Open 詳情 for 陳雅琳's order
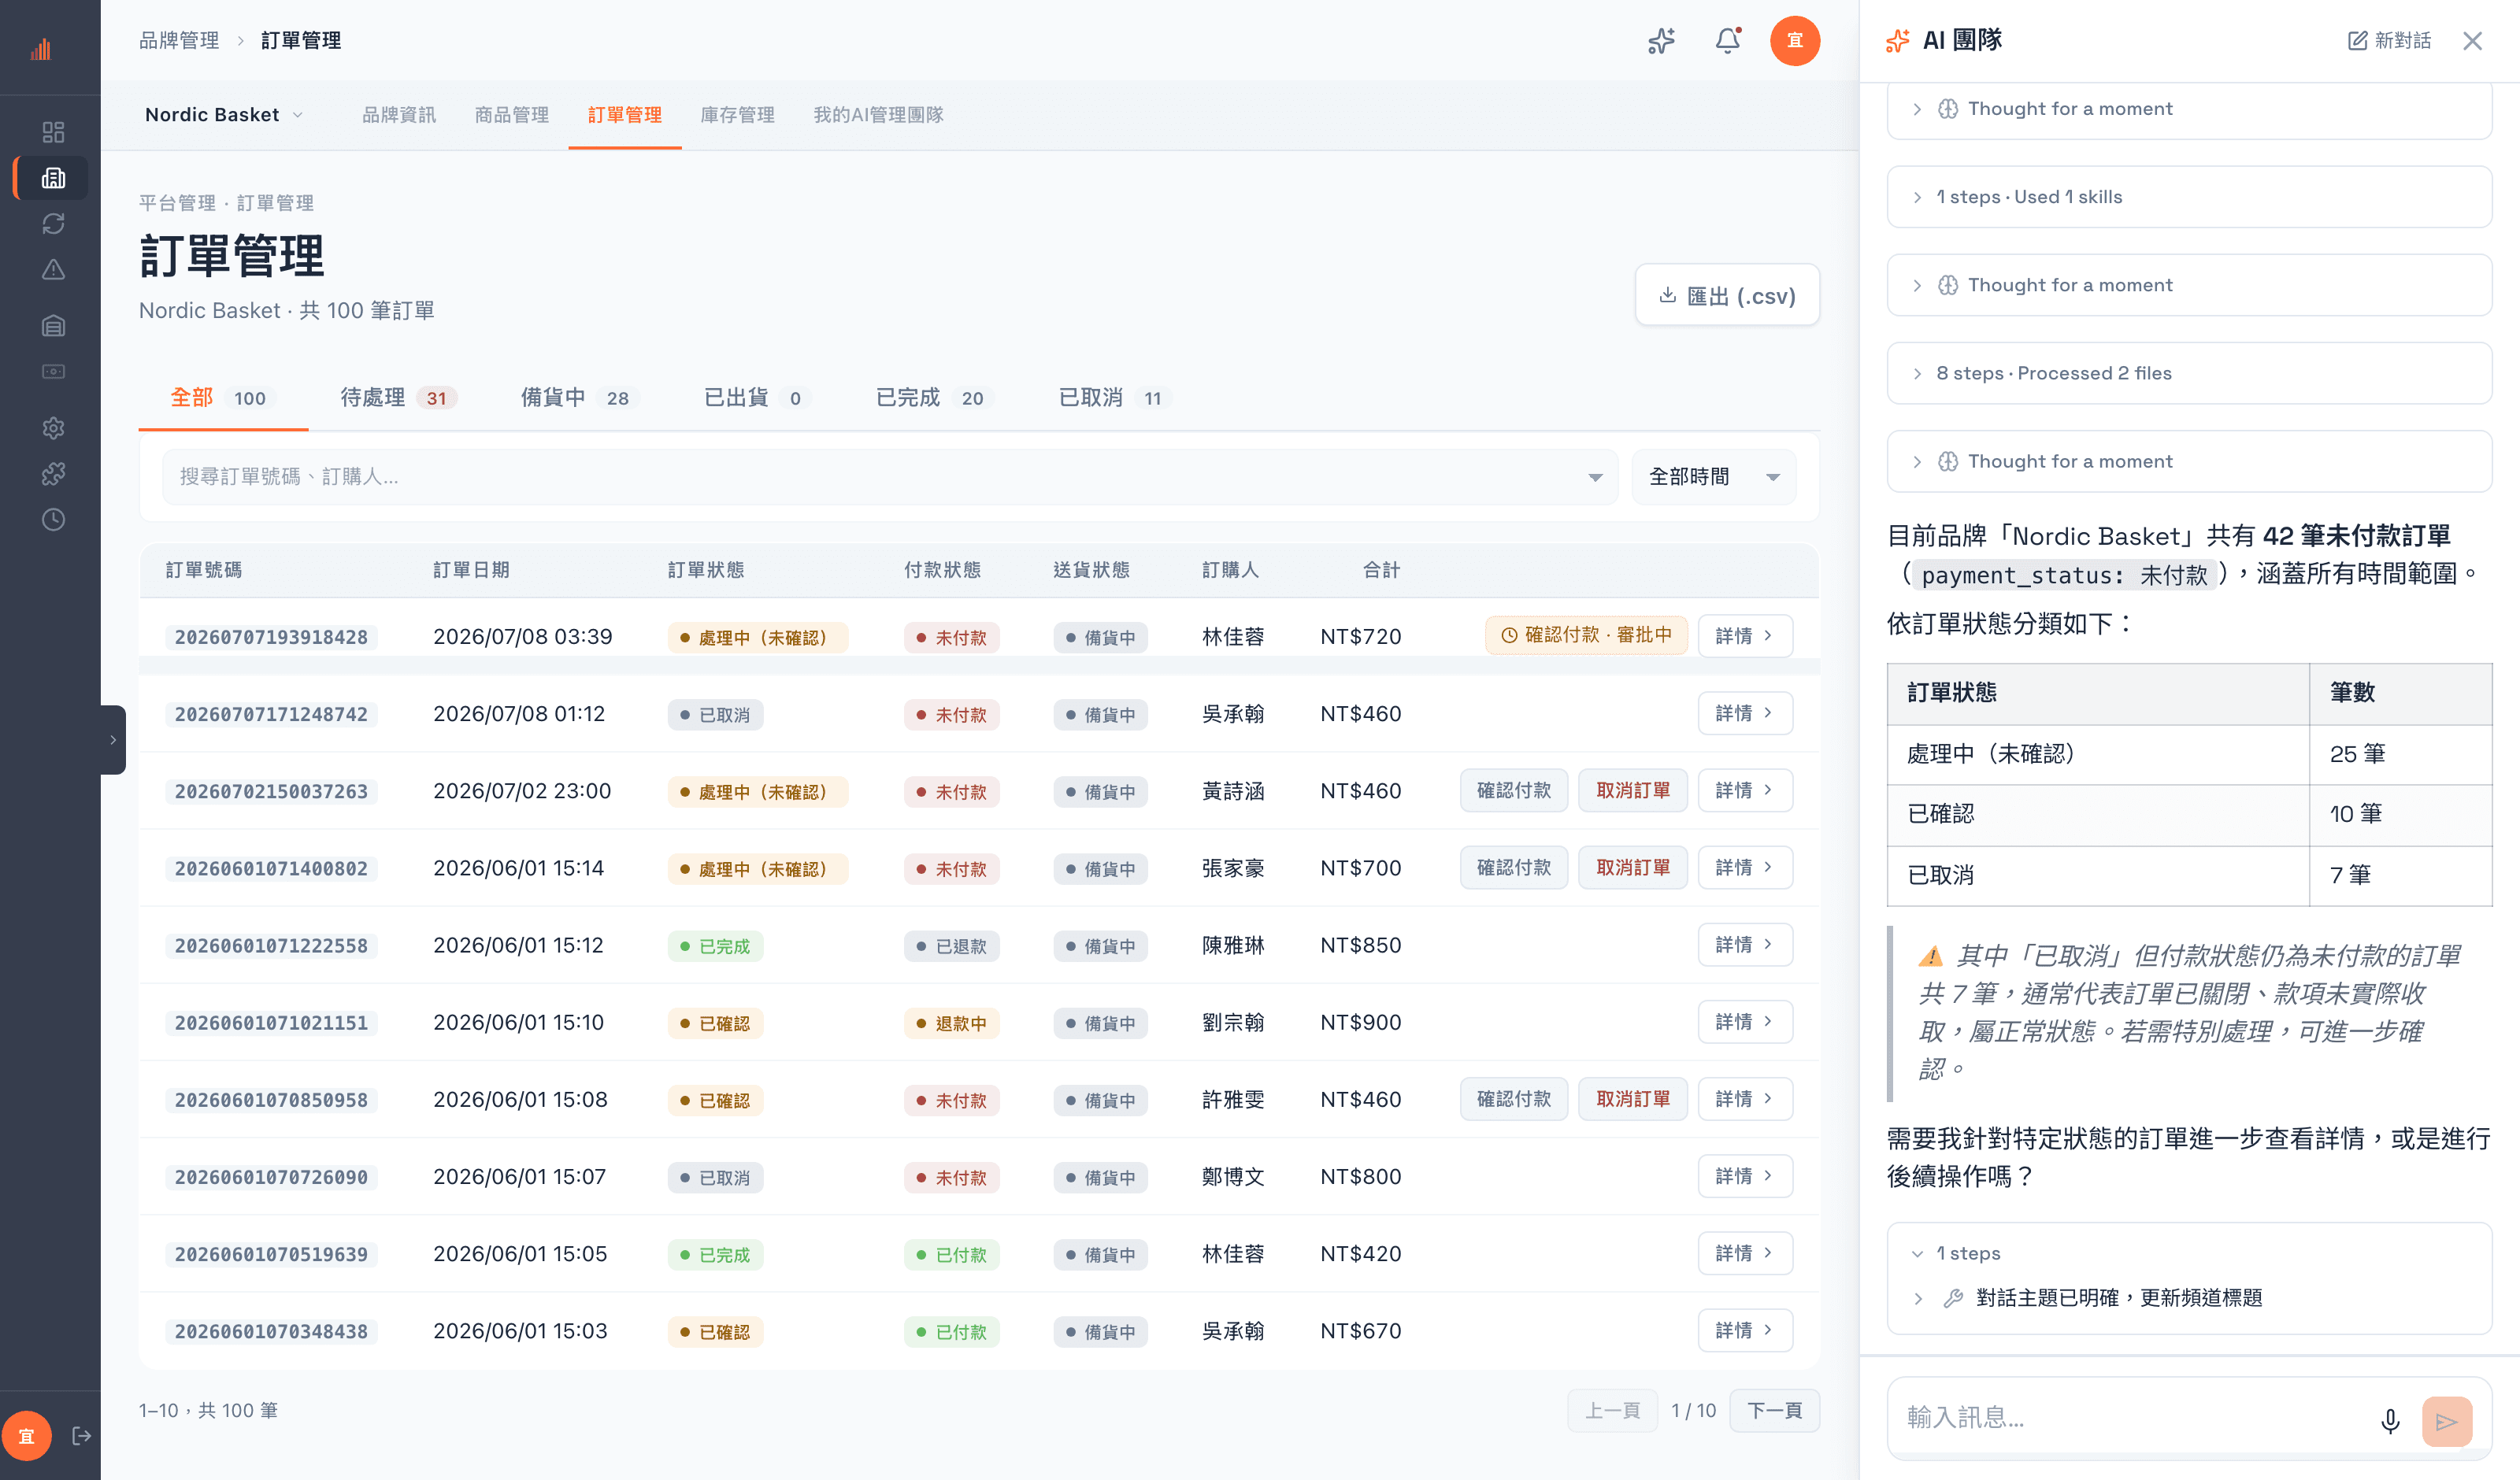Image resolution: width=2520 pixels, height=1480 pixels. click(x=1744, y=944)
